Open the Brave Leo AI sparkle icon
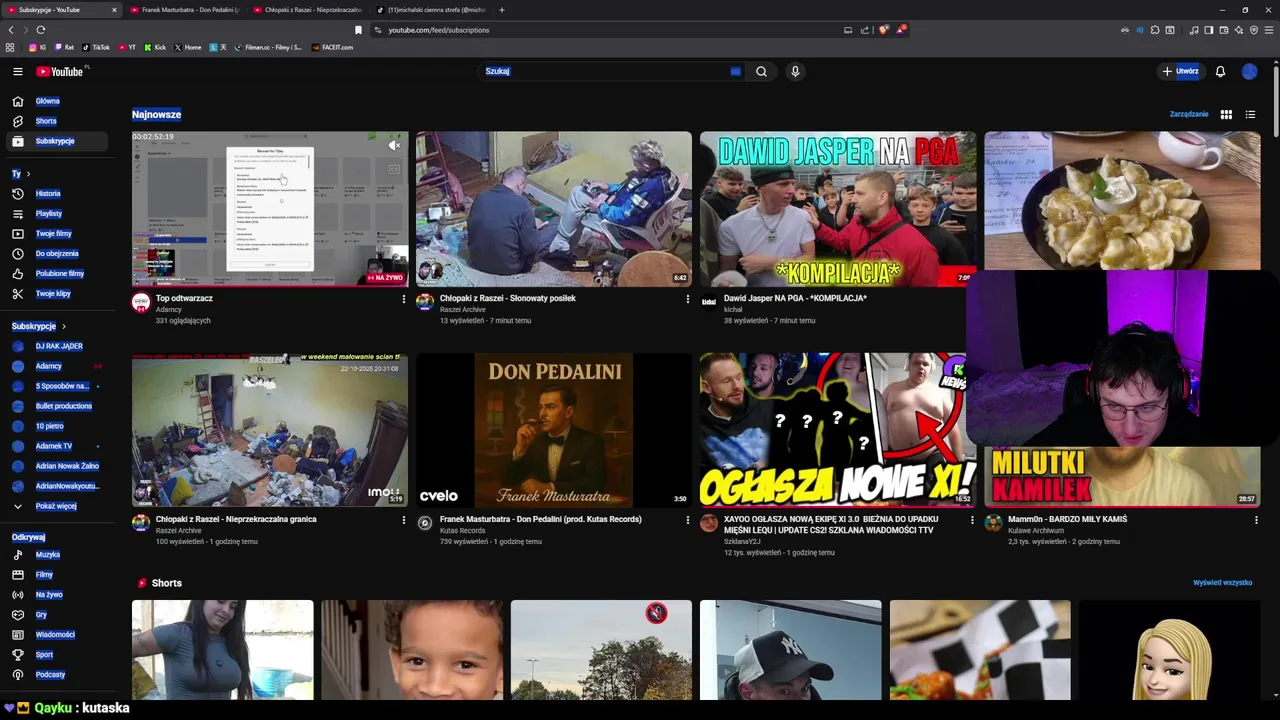 (x=1239, y=30)
